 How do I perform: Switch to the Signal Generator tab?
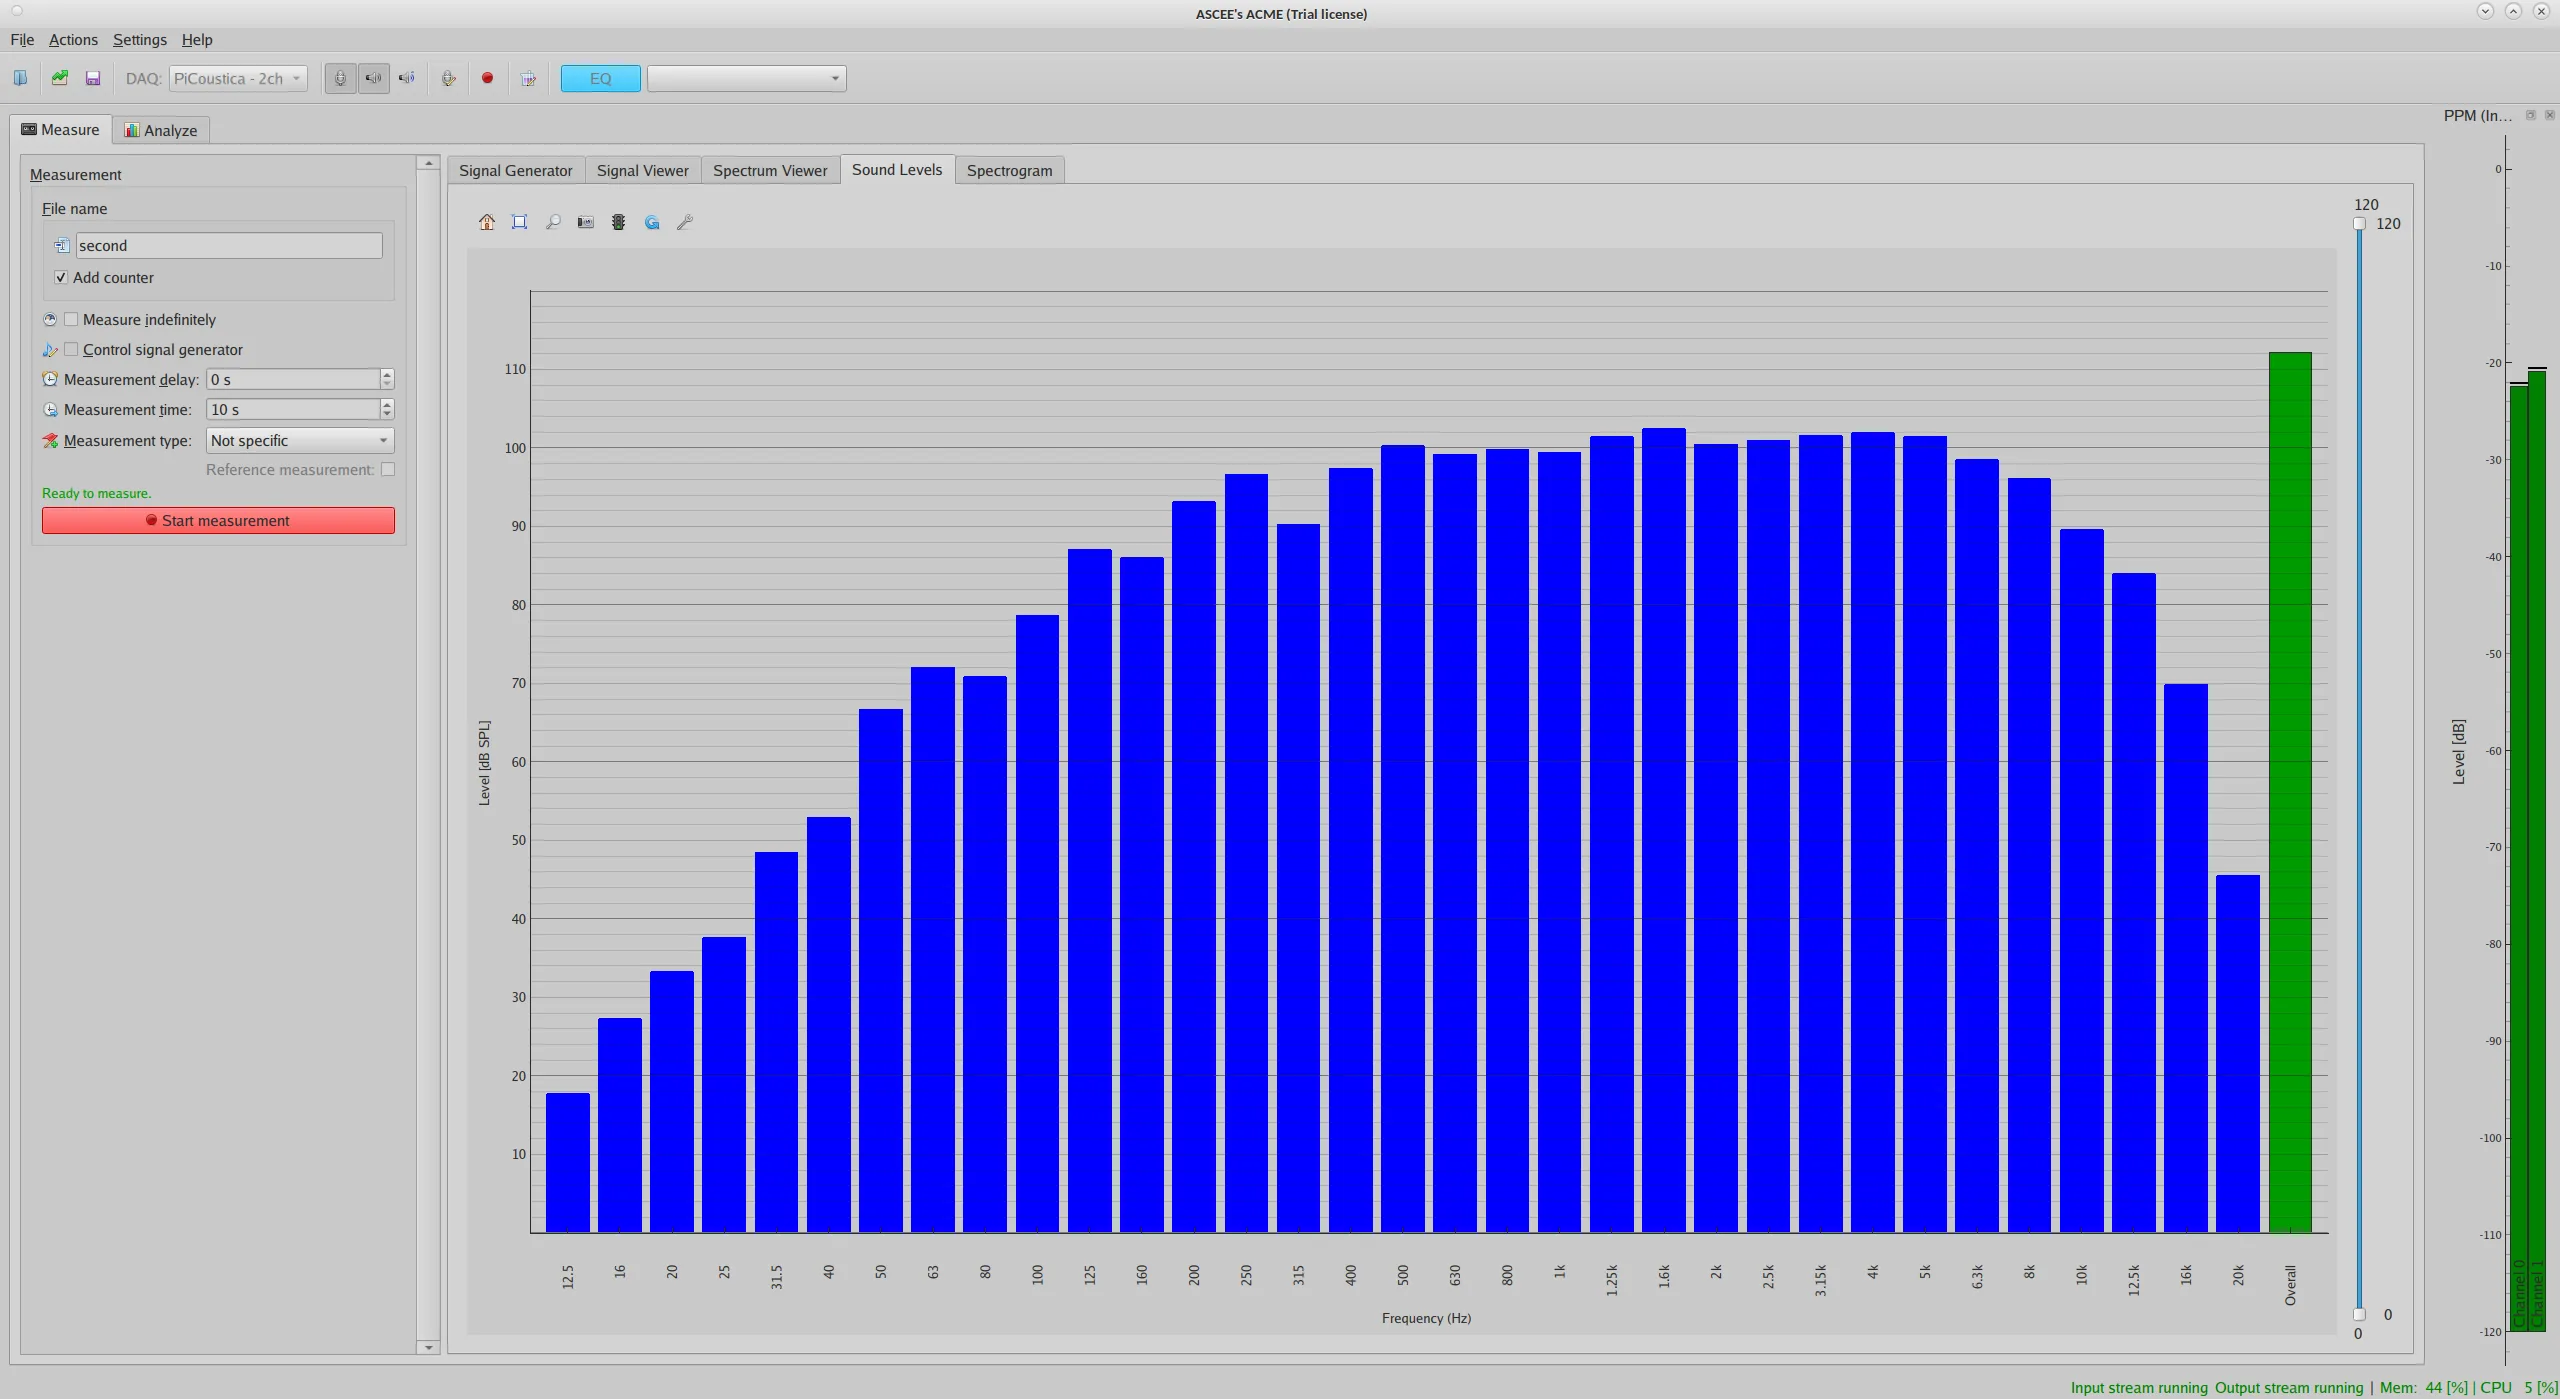(x=516, y=170)
